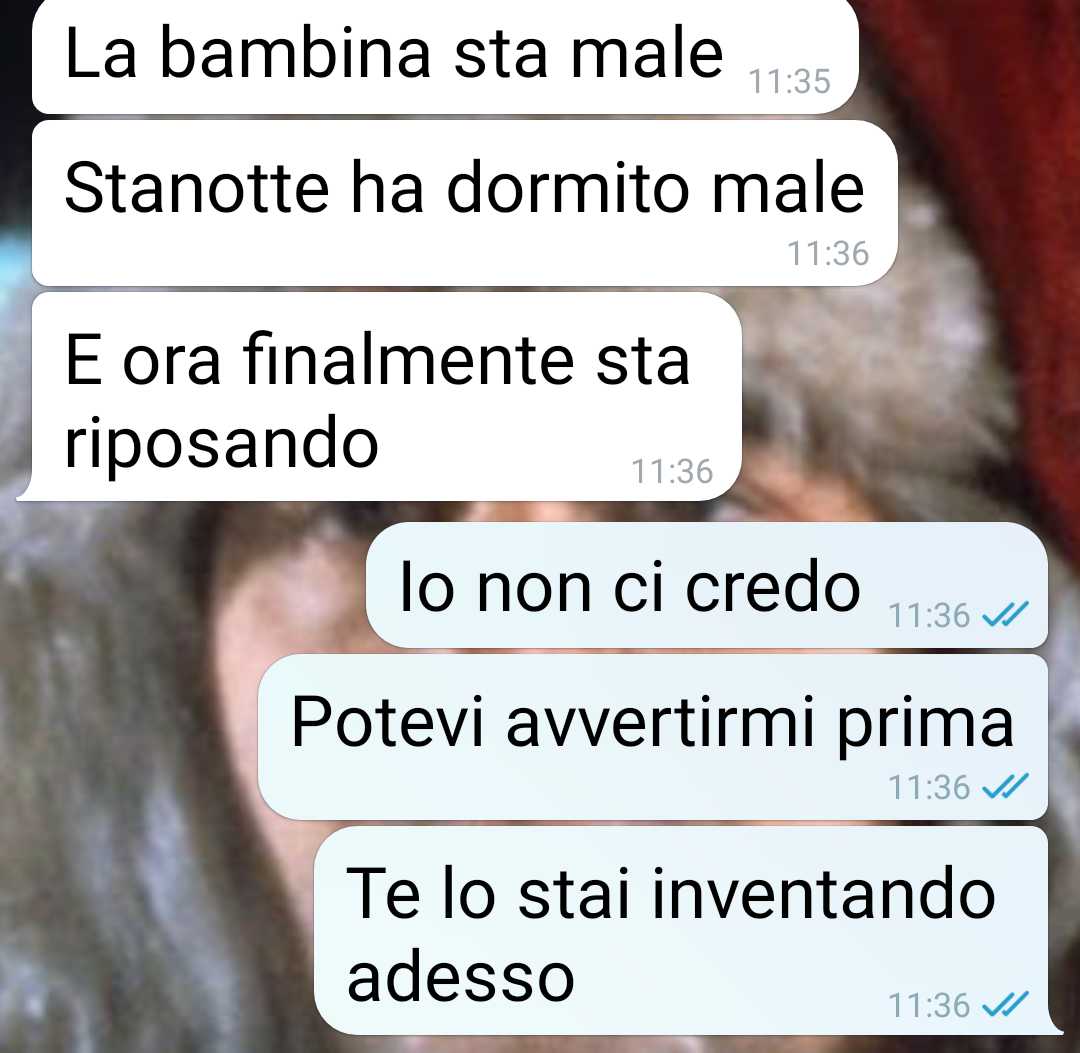Tap the 11:35 timestamp on the first message
This screenshot has width=1080, height=1053.
pos(789,81)
